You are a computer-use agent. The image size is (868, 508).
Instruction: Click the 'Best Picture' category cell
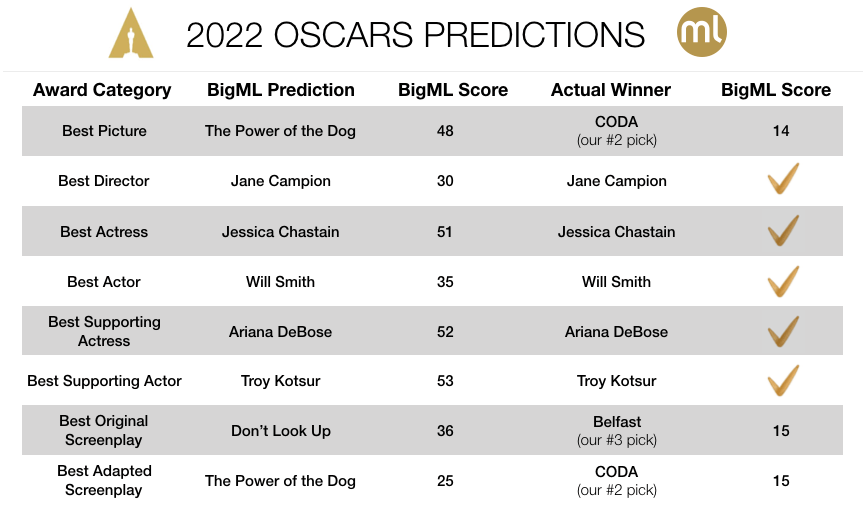point(104,131)
